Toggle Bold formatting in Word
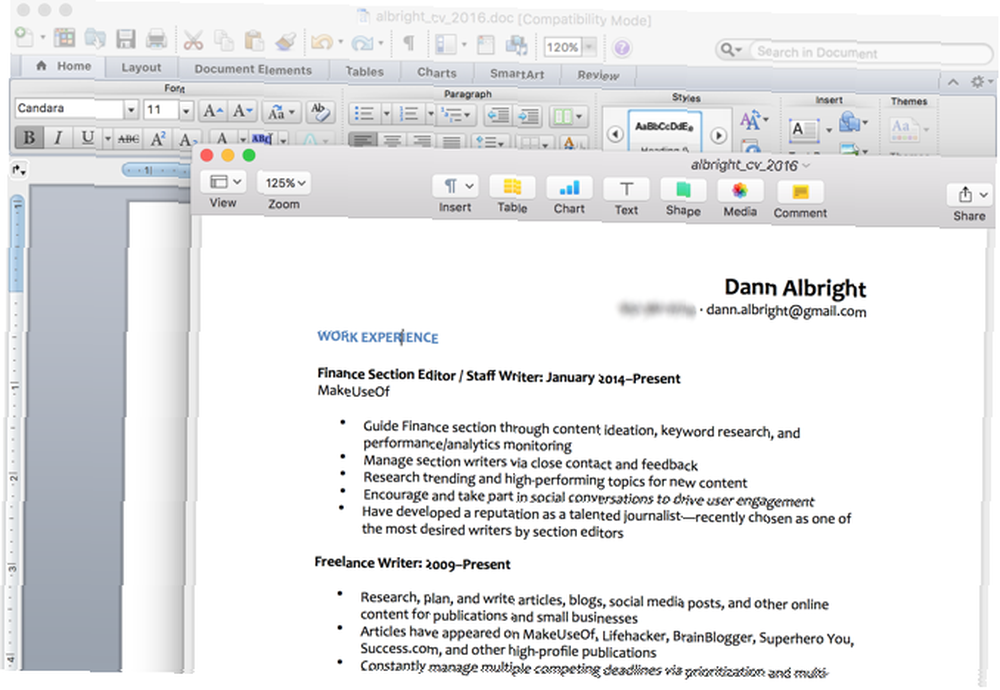1000x690 pixels. tap(29, 138)
